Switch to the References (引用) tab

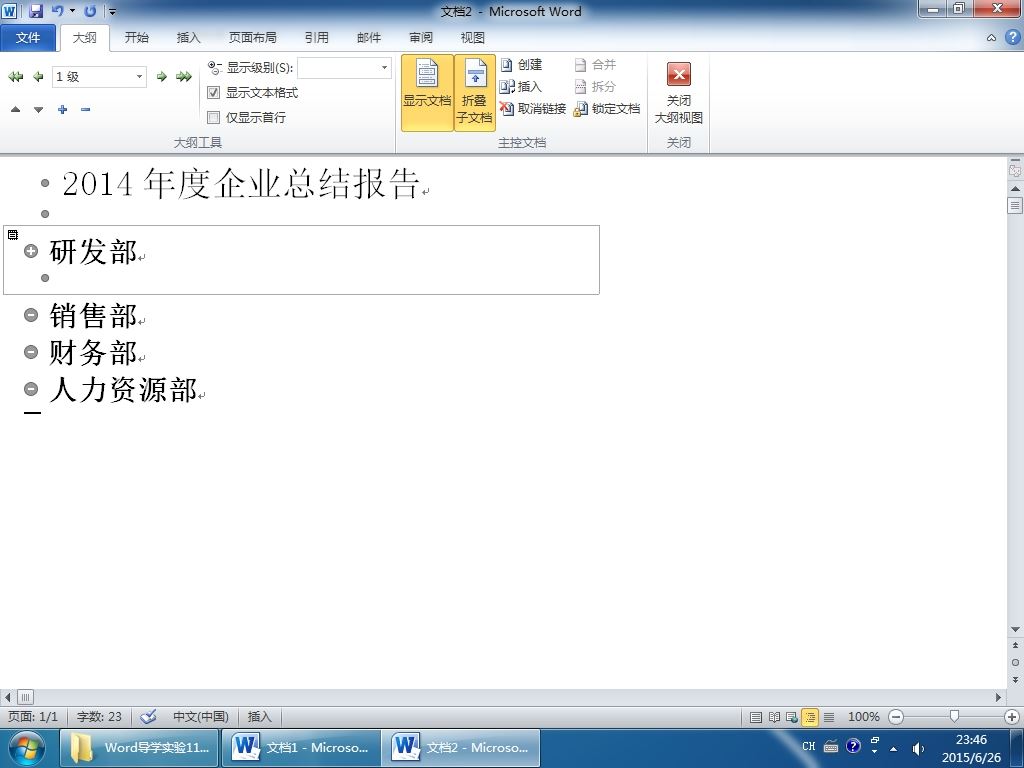pyautogui.click(x=316, y=38)
